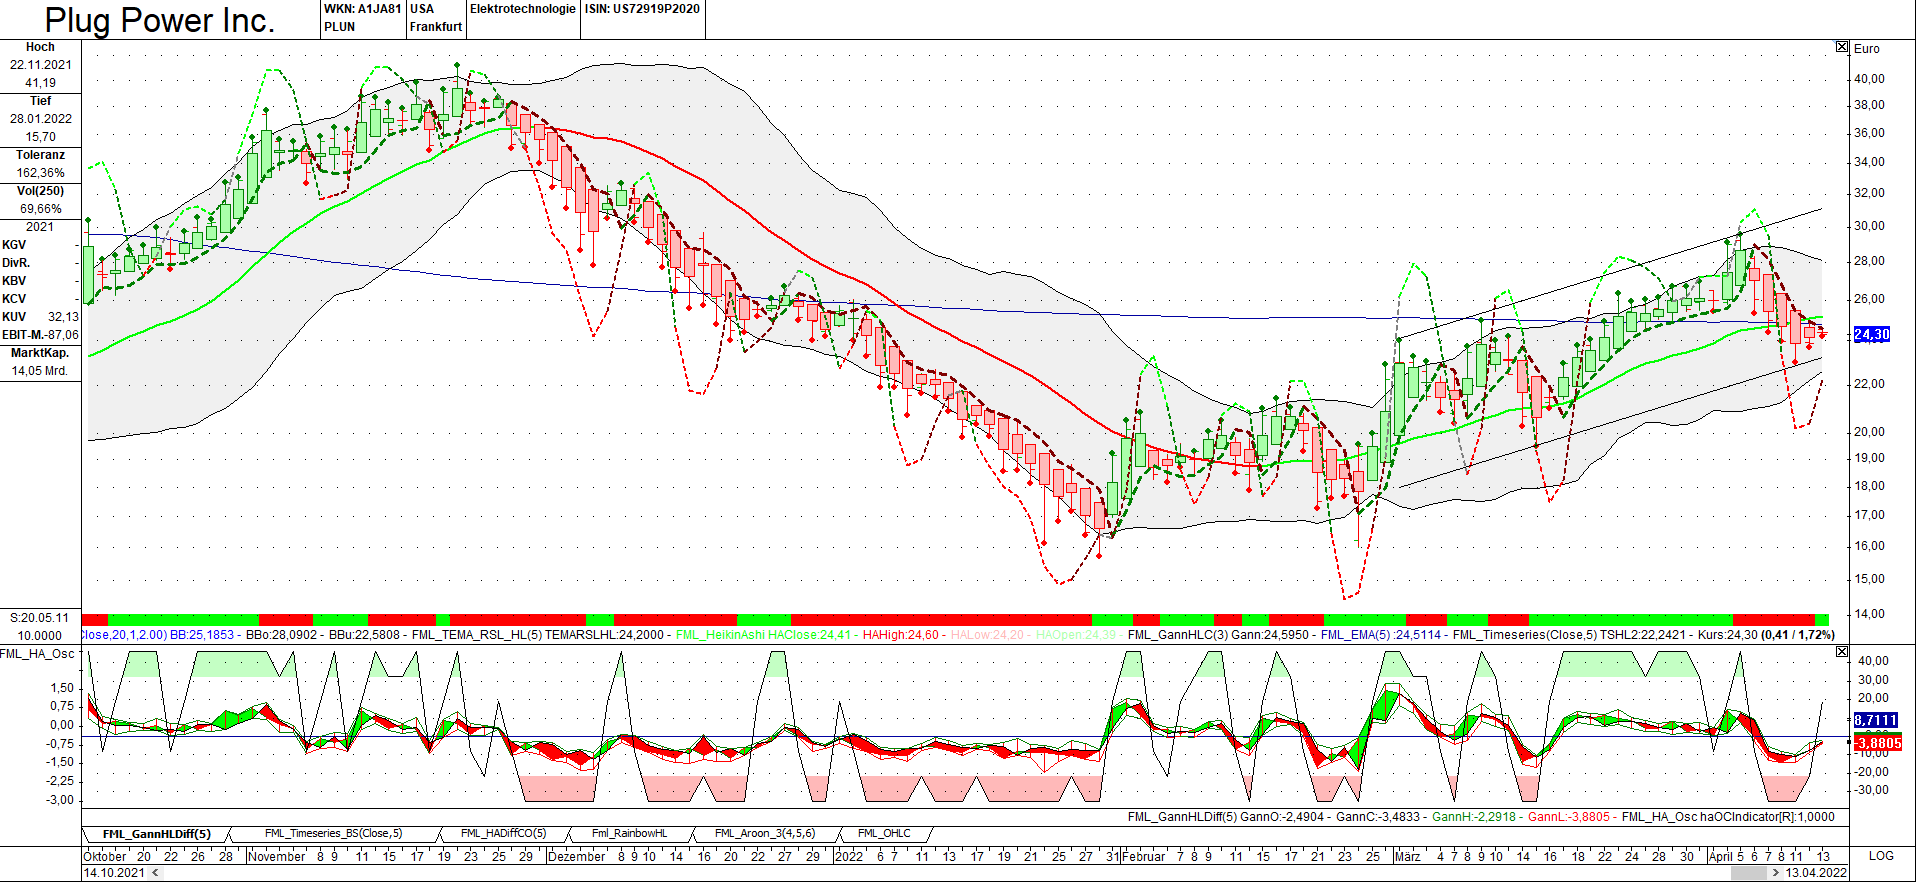The image size is (1916, 882).
Task: Open the FML_Aroon_3(4,5,6) tab
Action: click(764, 833)
